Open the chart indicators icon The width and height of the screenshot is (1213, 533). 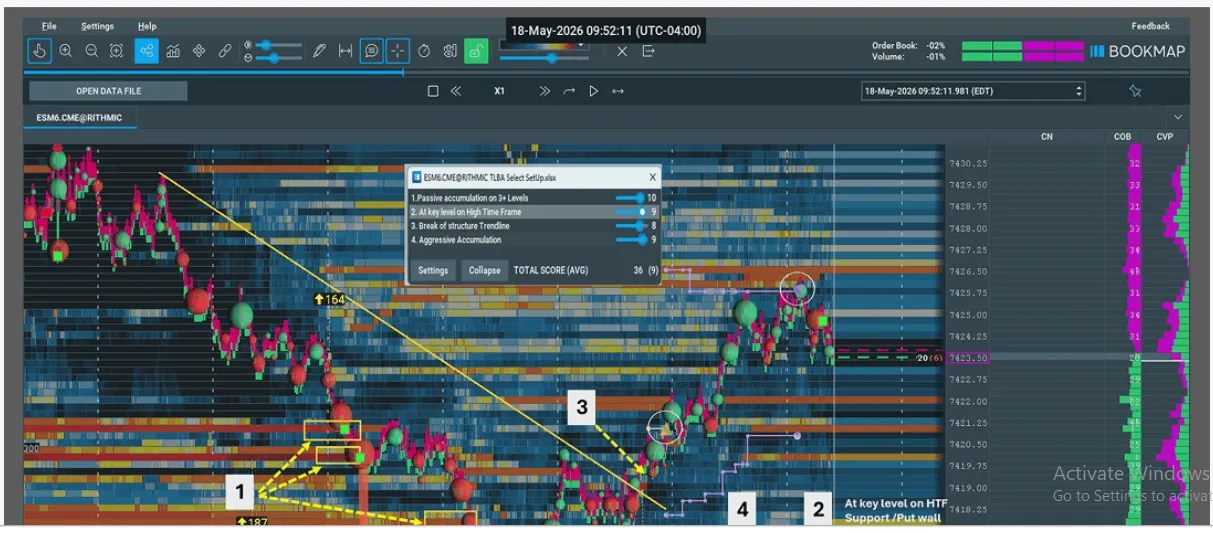(x=173, y=51)
